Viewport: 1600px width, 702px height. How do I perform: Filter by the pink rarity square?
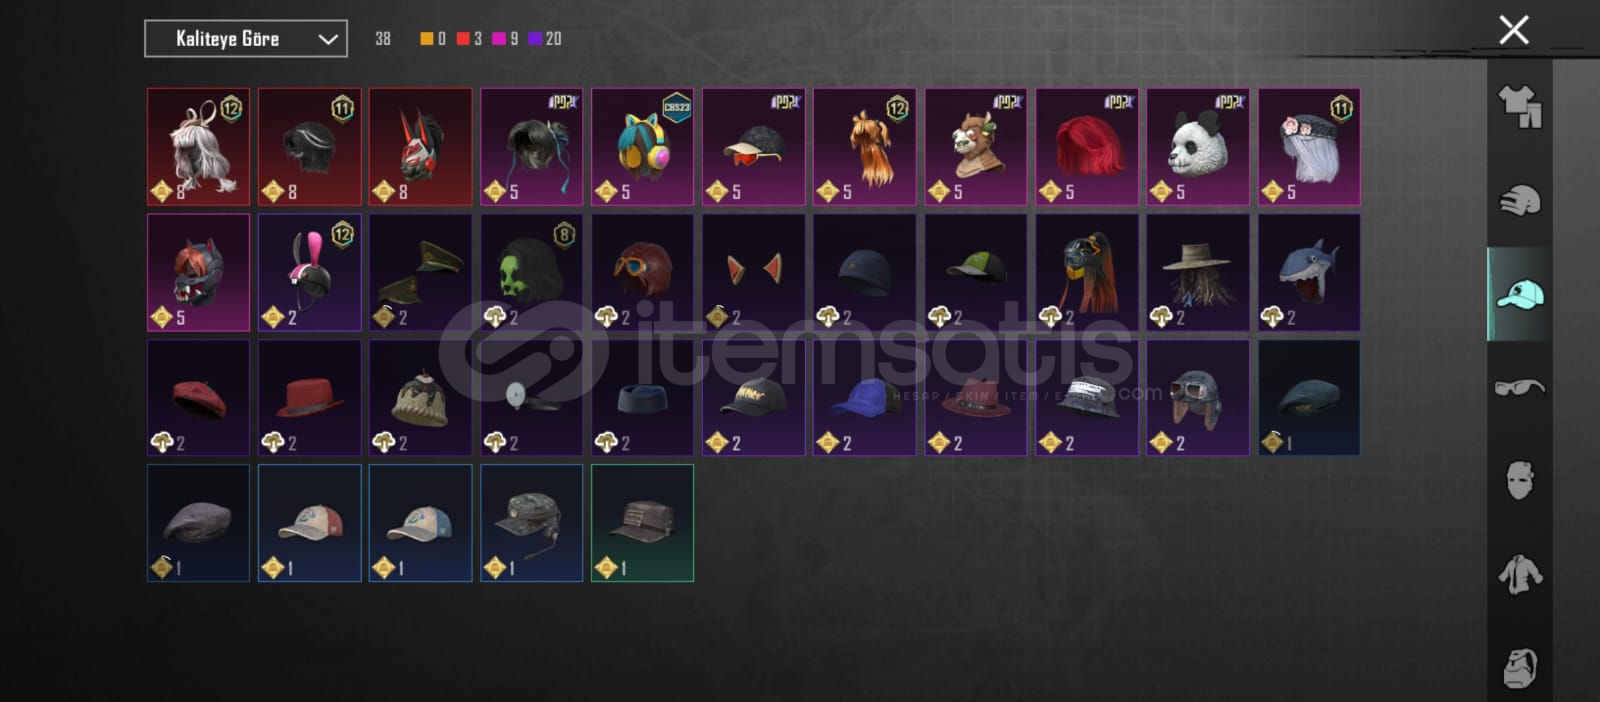point(499,38)
